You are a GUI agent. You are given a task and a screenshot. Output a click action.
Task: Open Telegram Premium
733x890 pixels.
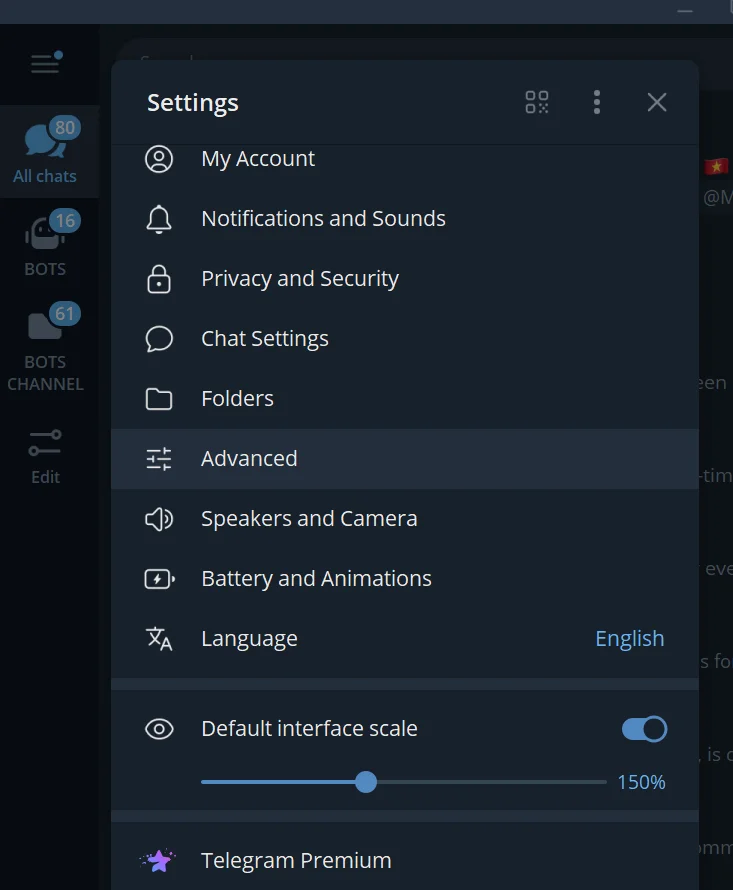coord(405,861)
